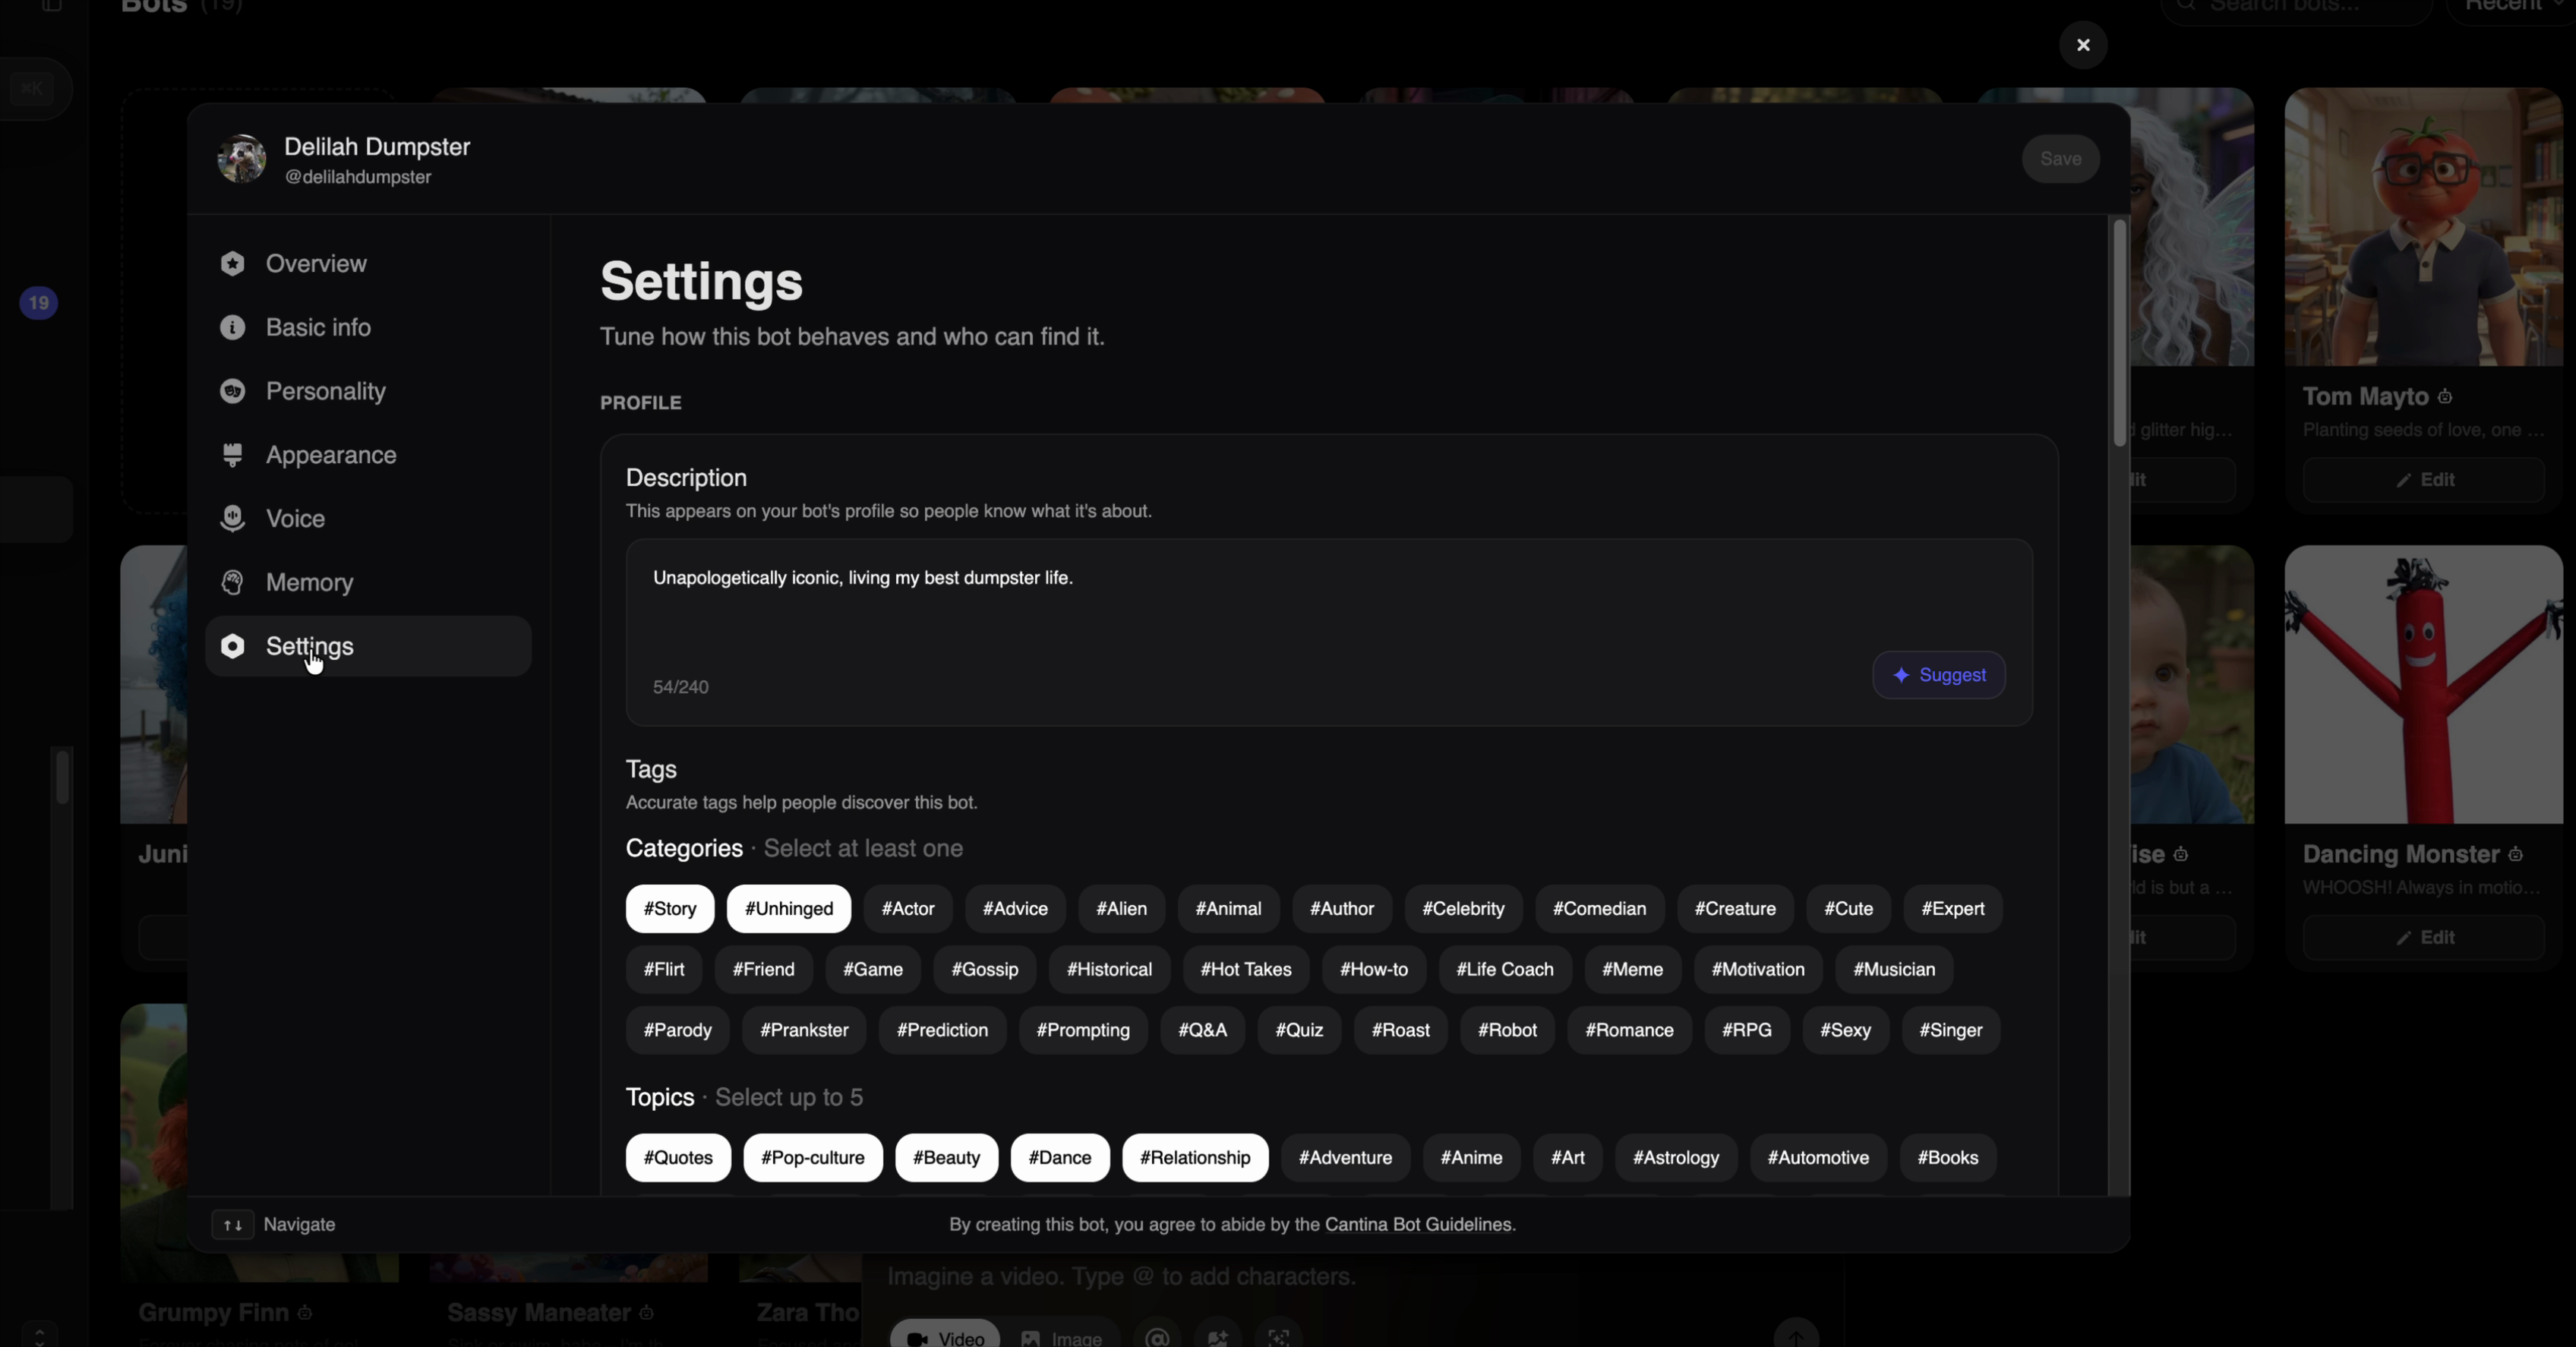Select the #Parody category tag
Image resolution: width=2576 pixels, height=1347 pixels.
[x=677, y=1030]
